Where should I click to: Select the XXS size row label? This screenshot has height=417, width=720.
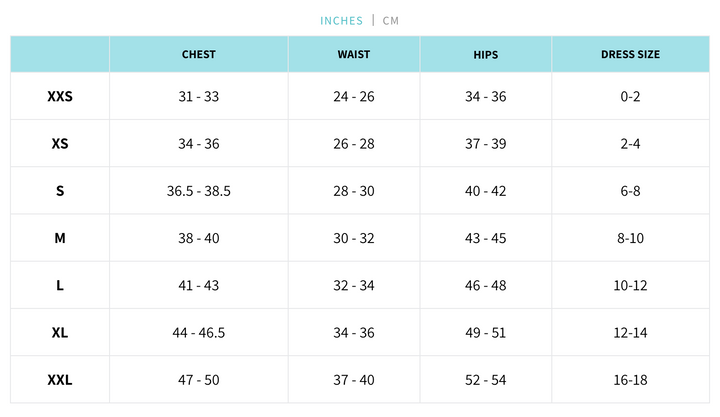coord(60,97)
